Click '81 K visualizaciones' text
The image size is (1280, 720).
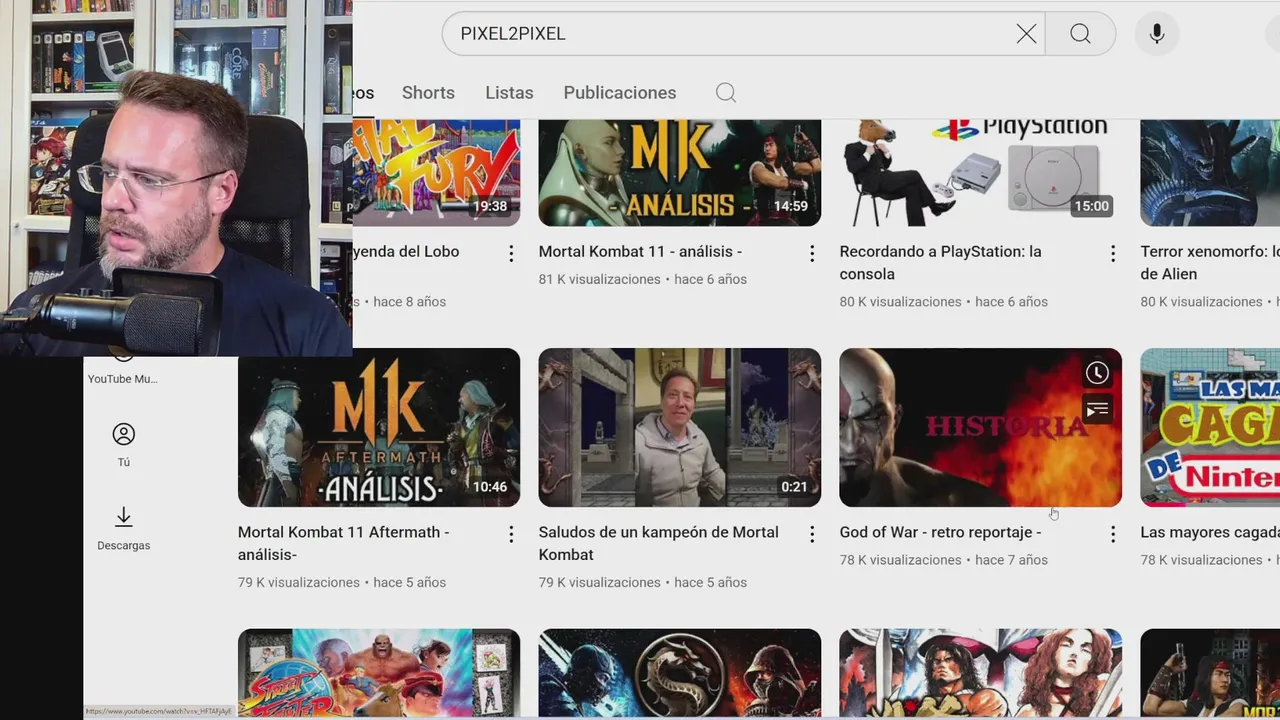pyautogui.click(x=599, y=279)
